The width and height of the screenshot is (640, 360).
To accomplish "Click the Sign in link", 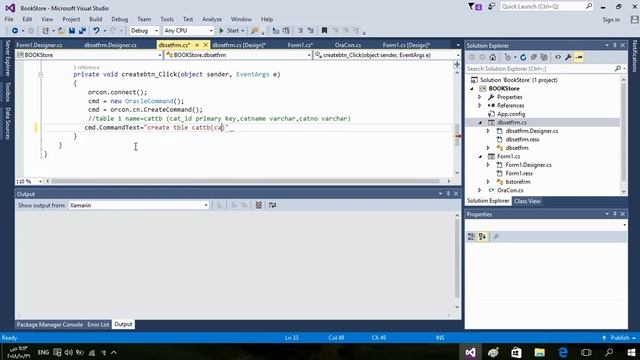I will pos(611,20).
